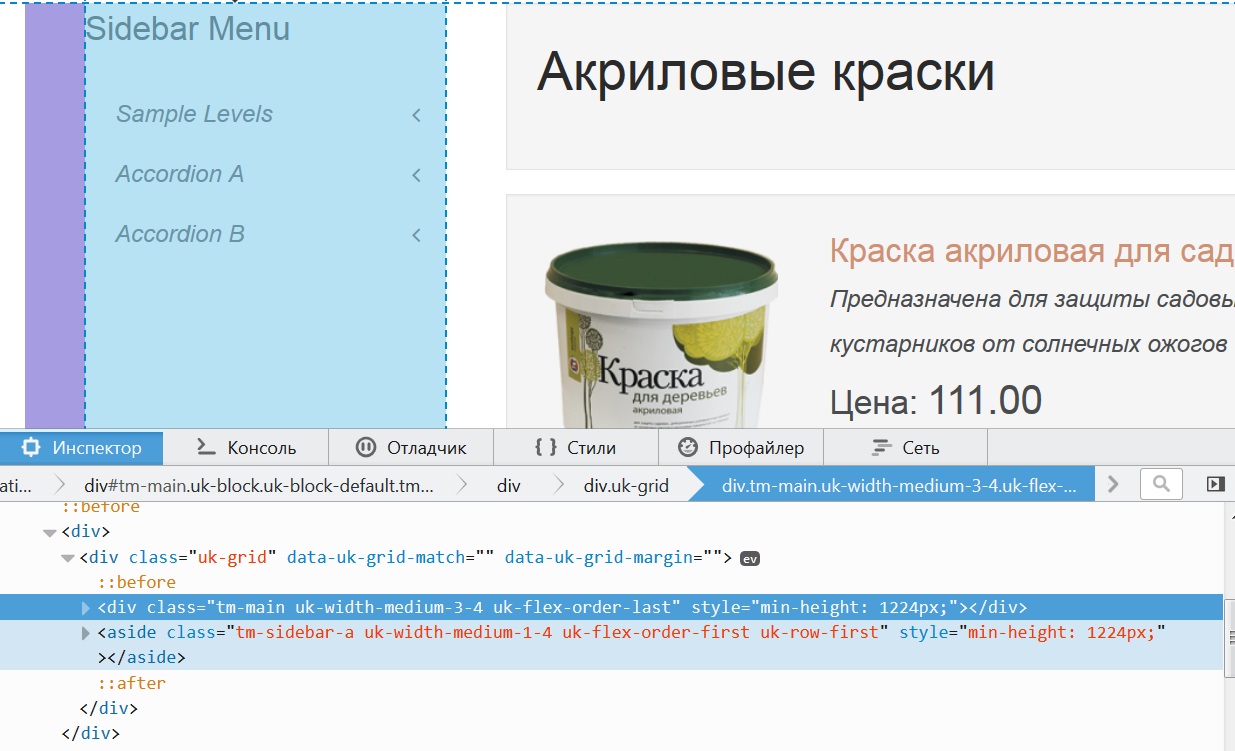This screenshot has height=751, width=1235.
Task: Open the Профайлер profiler tab
Action: (x=741, y=448)
